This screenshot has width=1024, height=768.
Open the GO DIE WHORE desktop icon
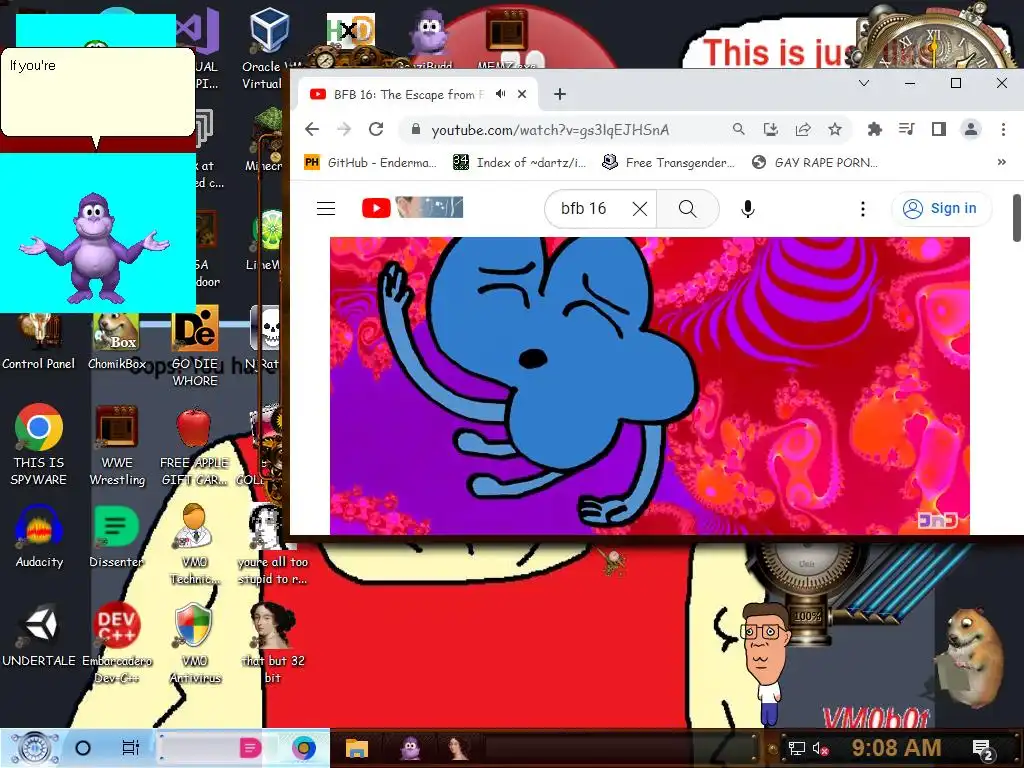pyautogui.click(x=195, y=346)
